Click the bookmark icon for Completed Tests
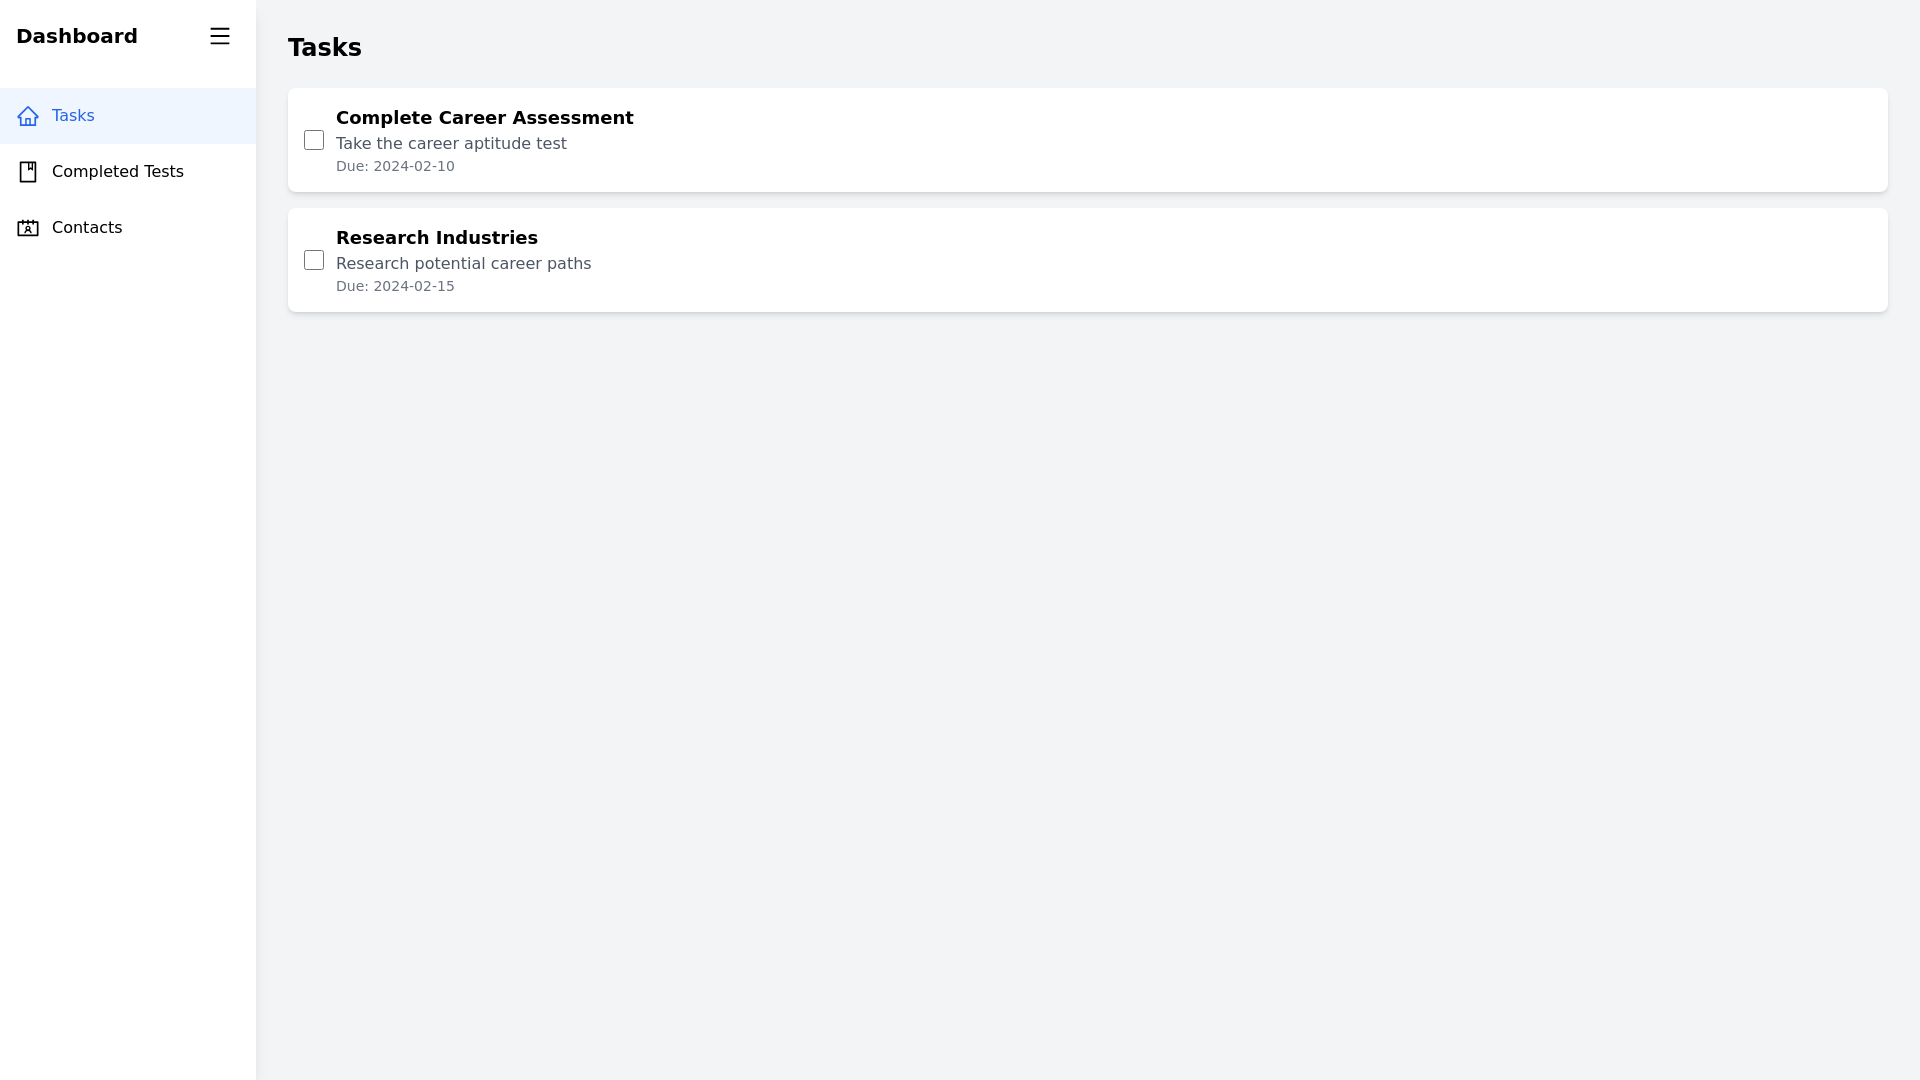This screenshot has width=1920, height=1080. pyautogui.click(x=28, y=172)
